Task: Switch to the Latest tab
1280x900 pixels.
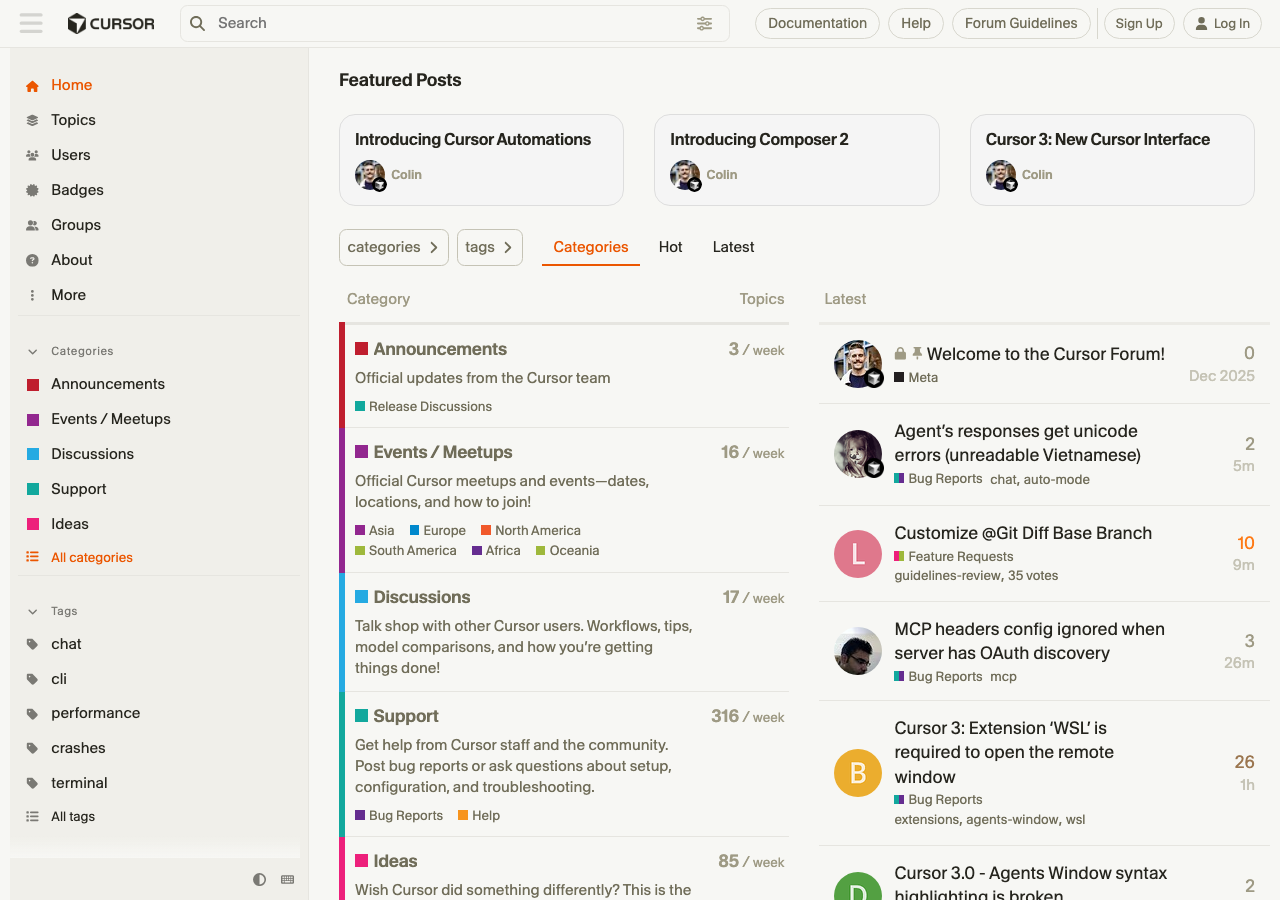Action: [x=733, y=247]
